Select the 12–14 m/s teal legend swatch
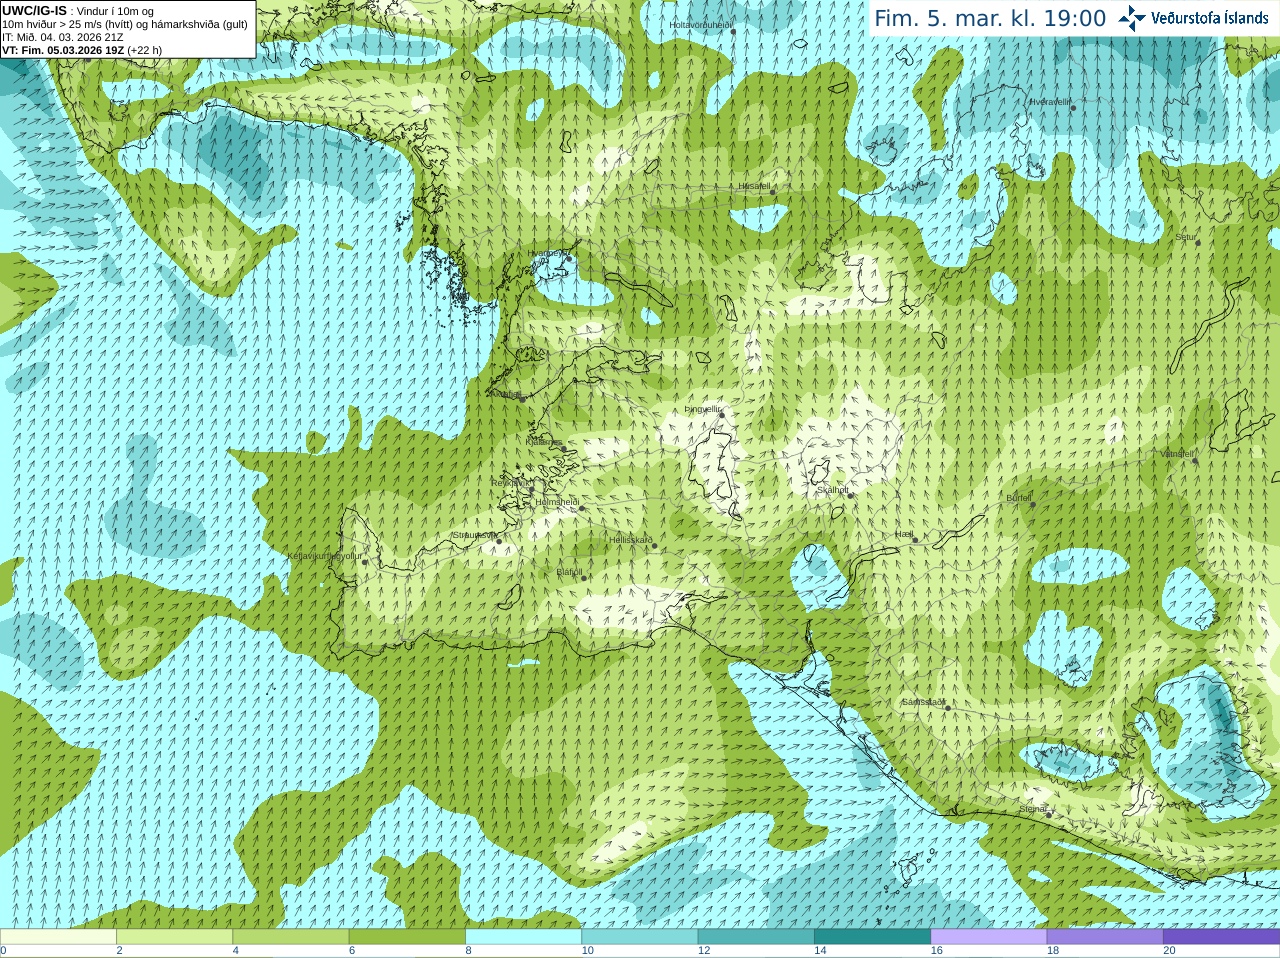1280x958 pixels. [x=756, y=937]
